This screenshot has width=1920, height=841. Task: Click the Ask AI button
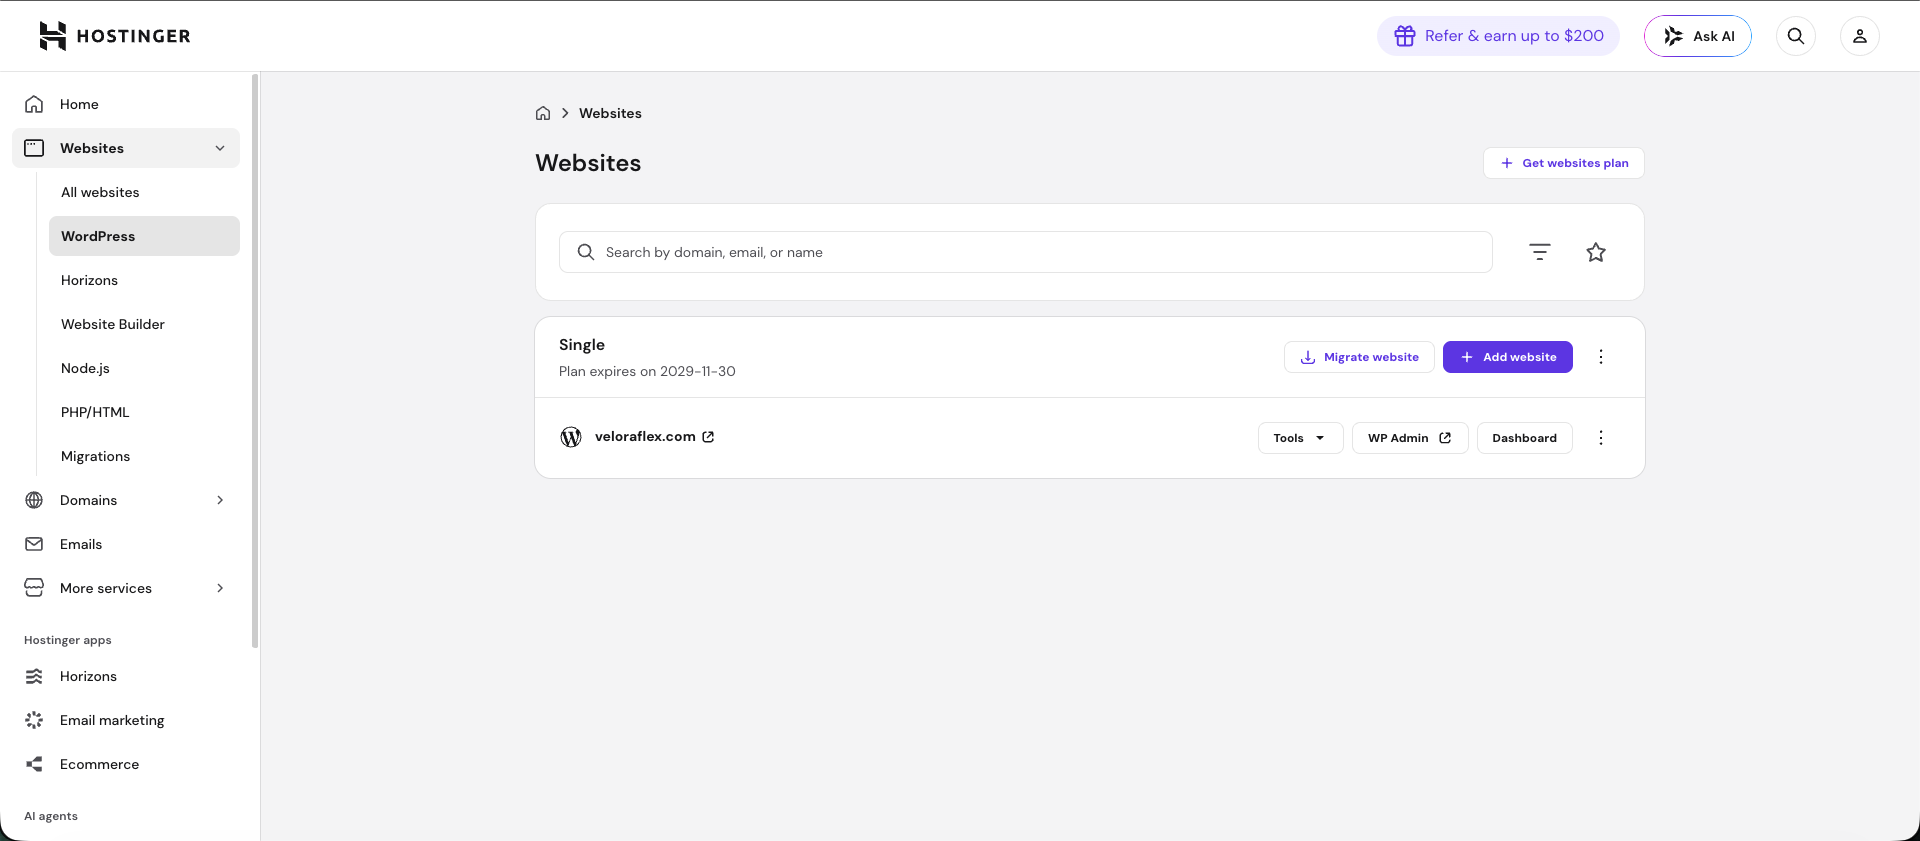(1698, 36)
